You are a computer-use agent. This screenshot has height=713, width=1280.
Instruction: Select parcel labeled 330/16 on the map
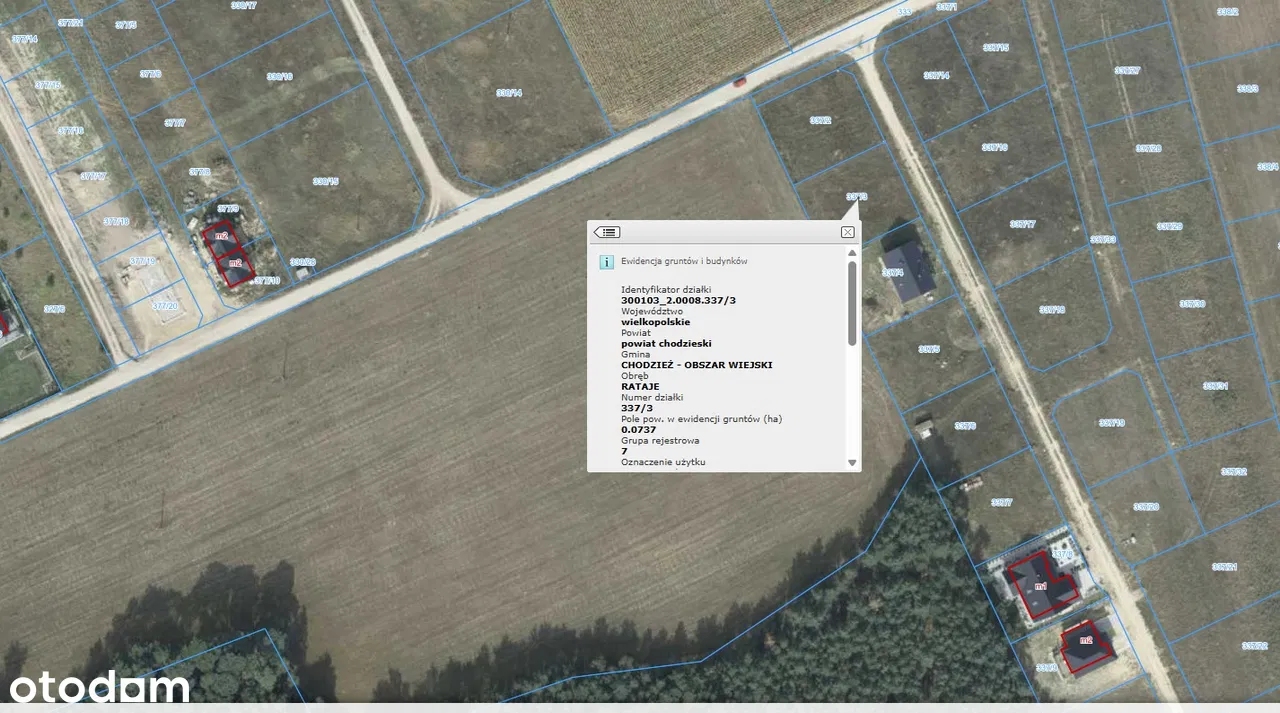tap(279, 77)
